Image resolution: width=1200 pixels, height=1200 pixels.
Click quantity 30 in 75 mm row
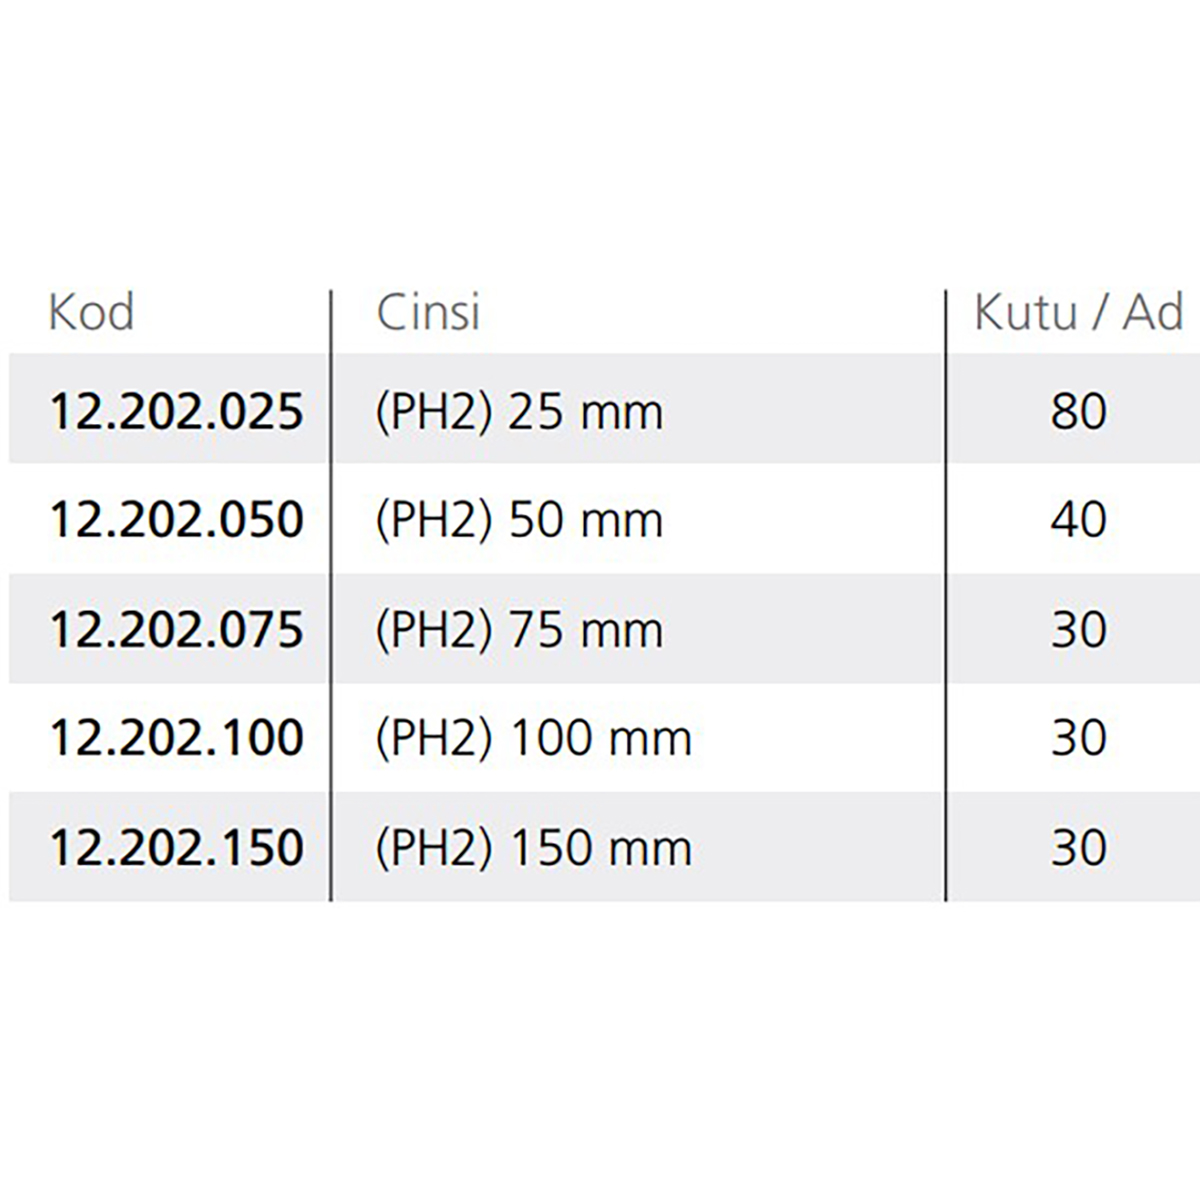click(1078, 630)
